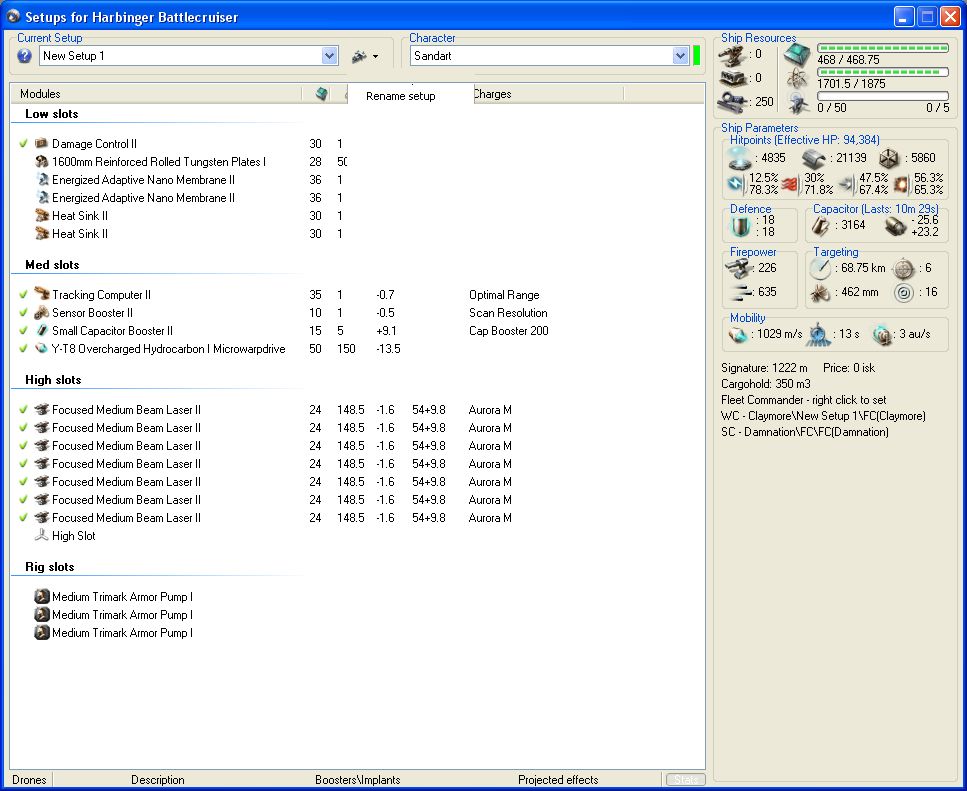The height and width of the screenshot is (791, 967).
Task: Click the Firepower turret DPS icon showing 226
Action: pos(739,268)
